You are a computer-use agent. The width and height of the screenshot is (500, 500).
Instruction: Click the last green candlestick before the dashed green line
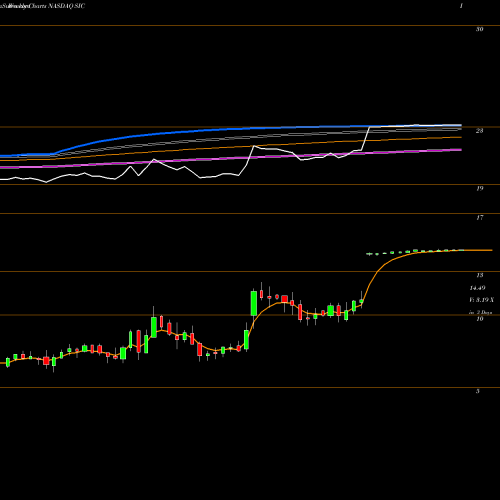[x=361, y=301]
